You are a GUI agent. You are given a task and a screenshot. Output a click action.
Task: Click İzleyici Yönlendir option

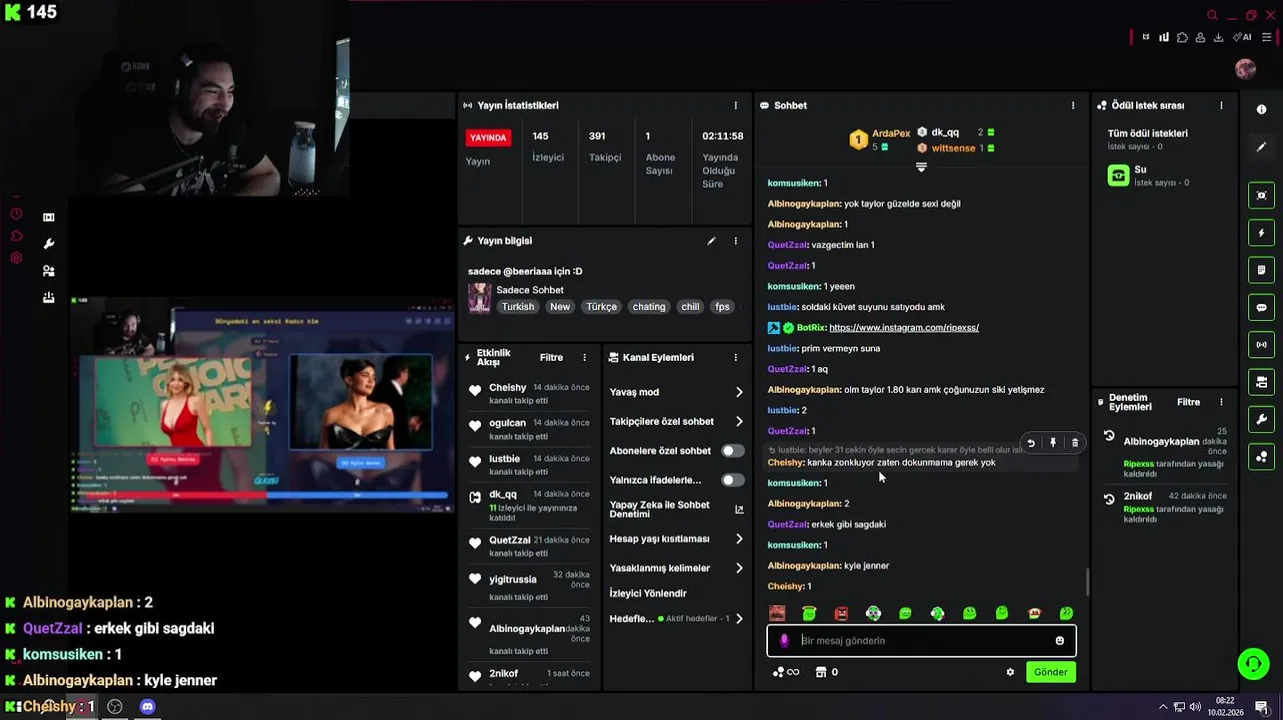(x=648, y=593)
